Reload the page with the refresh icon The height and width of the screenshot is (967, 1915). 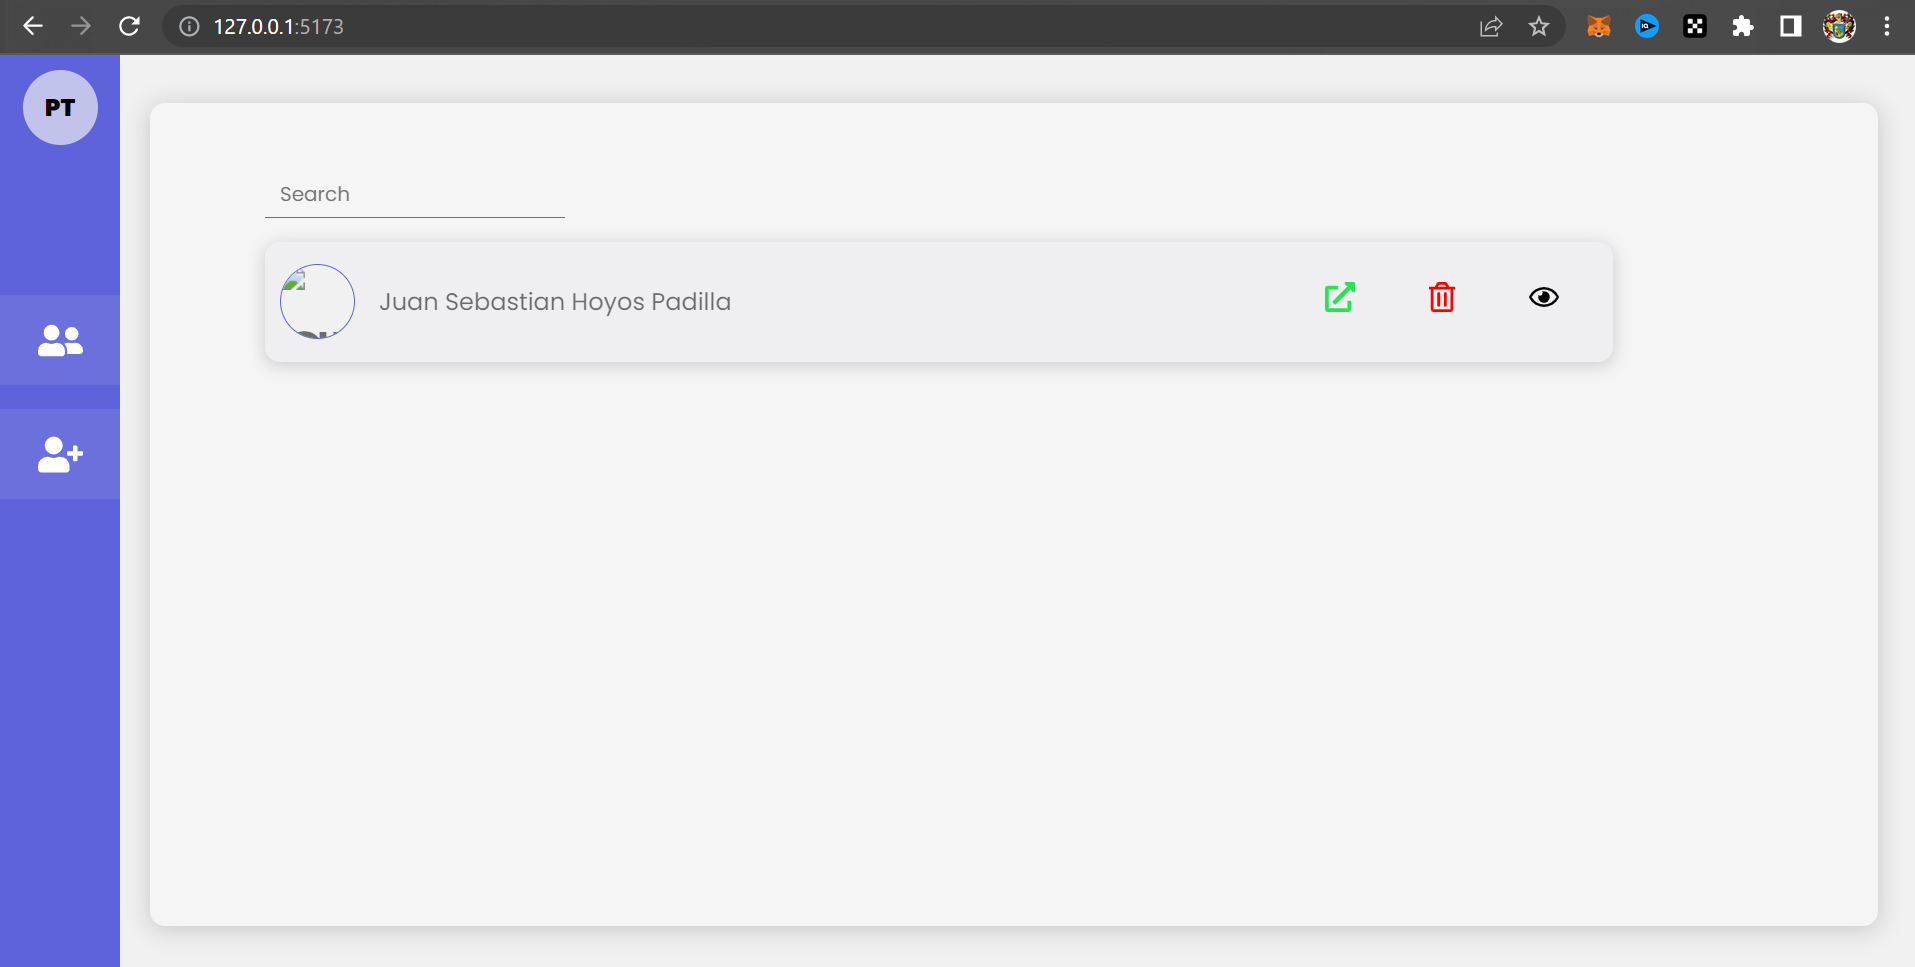[x=130, y=26]
